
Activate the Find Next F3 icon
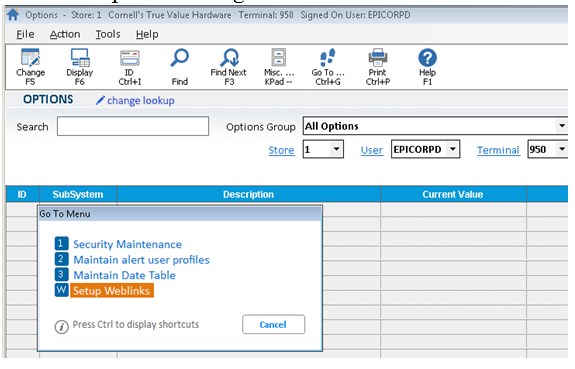229,58
